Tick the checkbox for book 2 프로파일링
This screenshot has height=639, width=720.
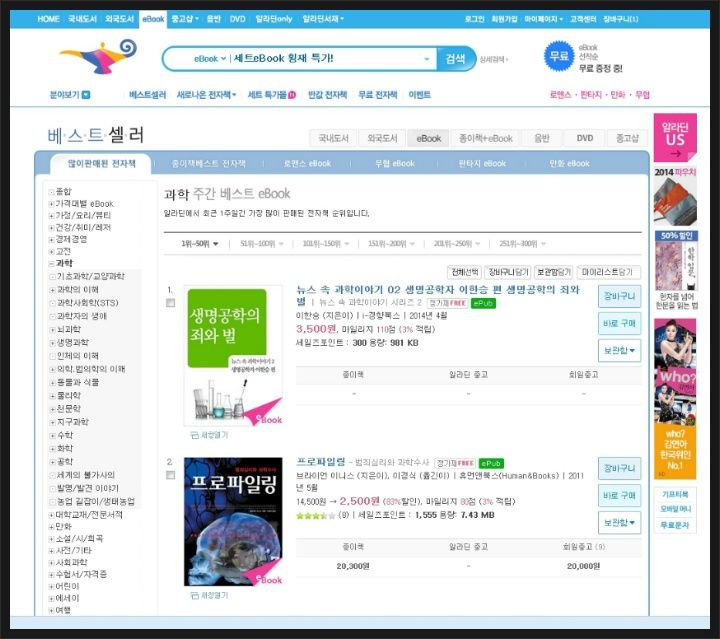(x=170, y=475)
